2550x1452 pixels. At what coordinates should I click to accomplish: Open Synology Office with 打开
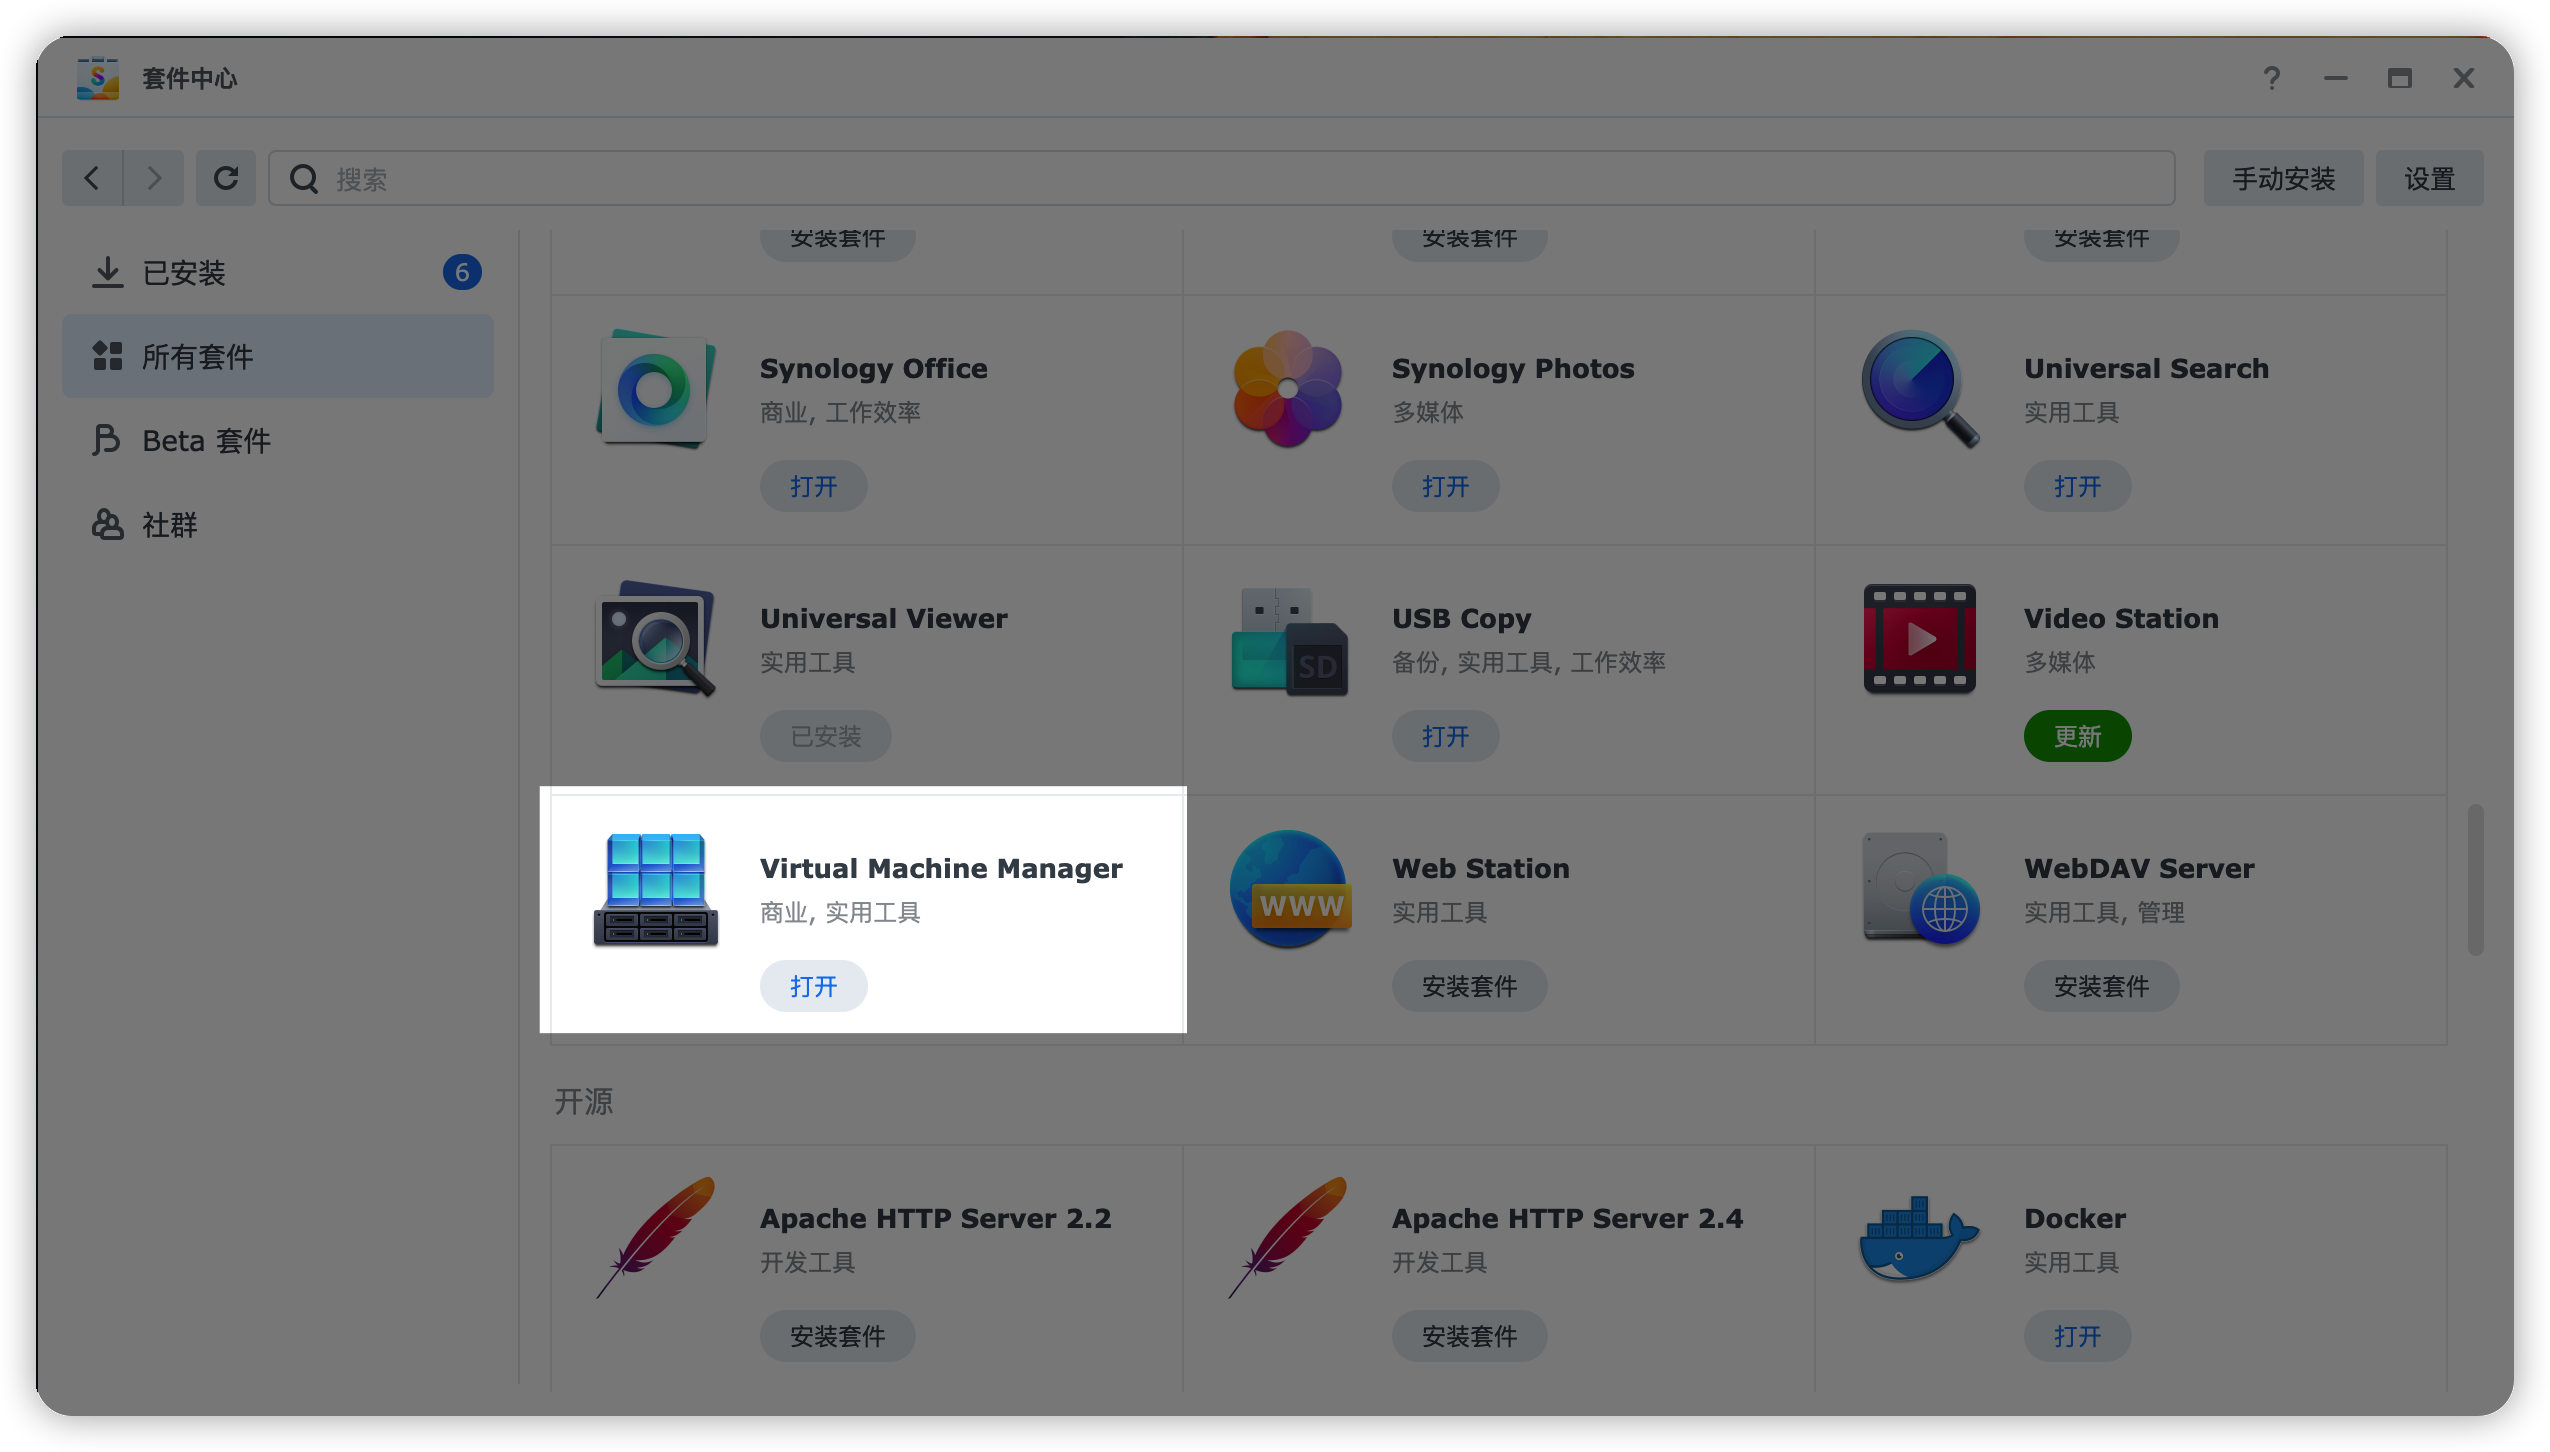pyautogui.click(x=814, y=486)
